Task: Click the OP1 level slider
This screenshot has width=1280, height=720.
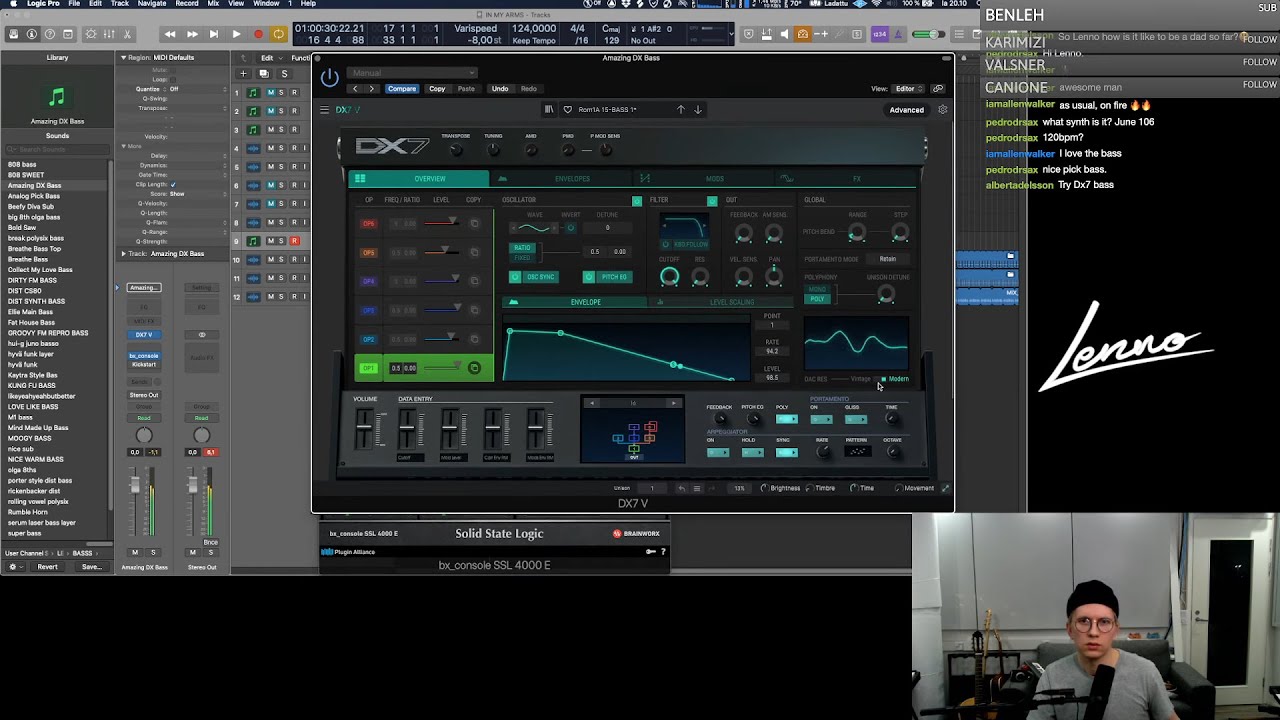Action: click(442, 368)
